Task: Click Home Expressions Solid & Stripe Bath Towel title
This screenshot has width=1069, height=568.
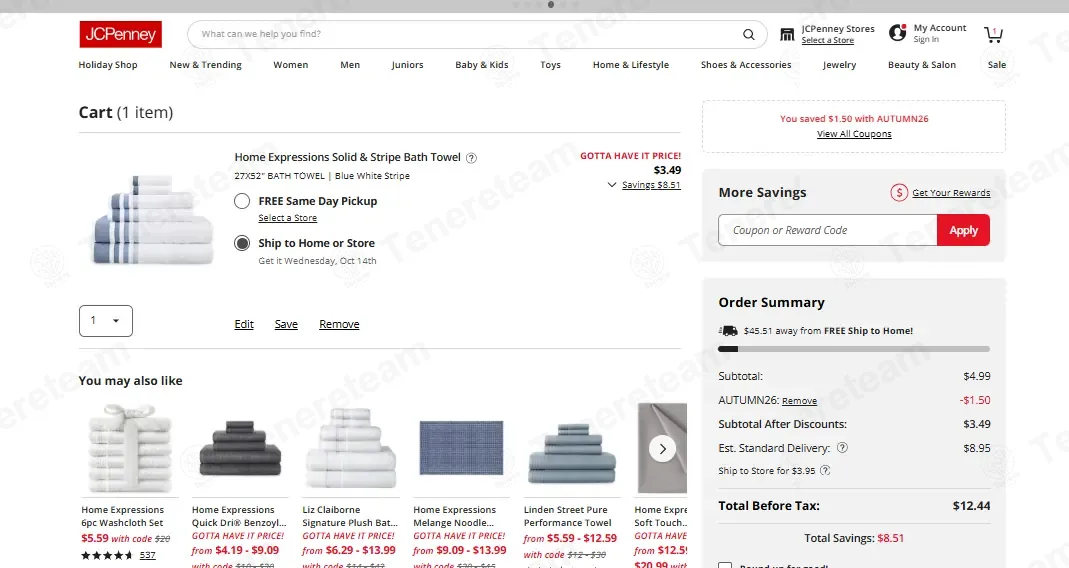Action: tap(348, 158)
